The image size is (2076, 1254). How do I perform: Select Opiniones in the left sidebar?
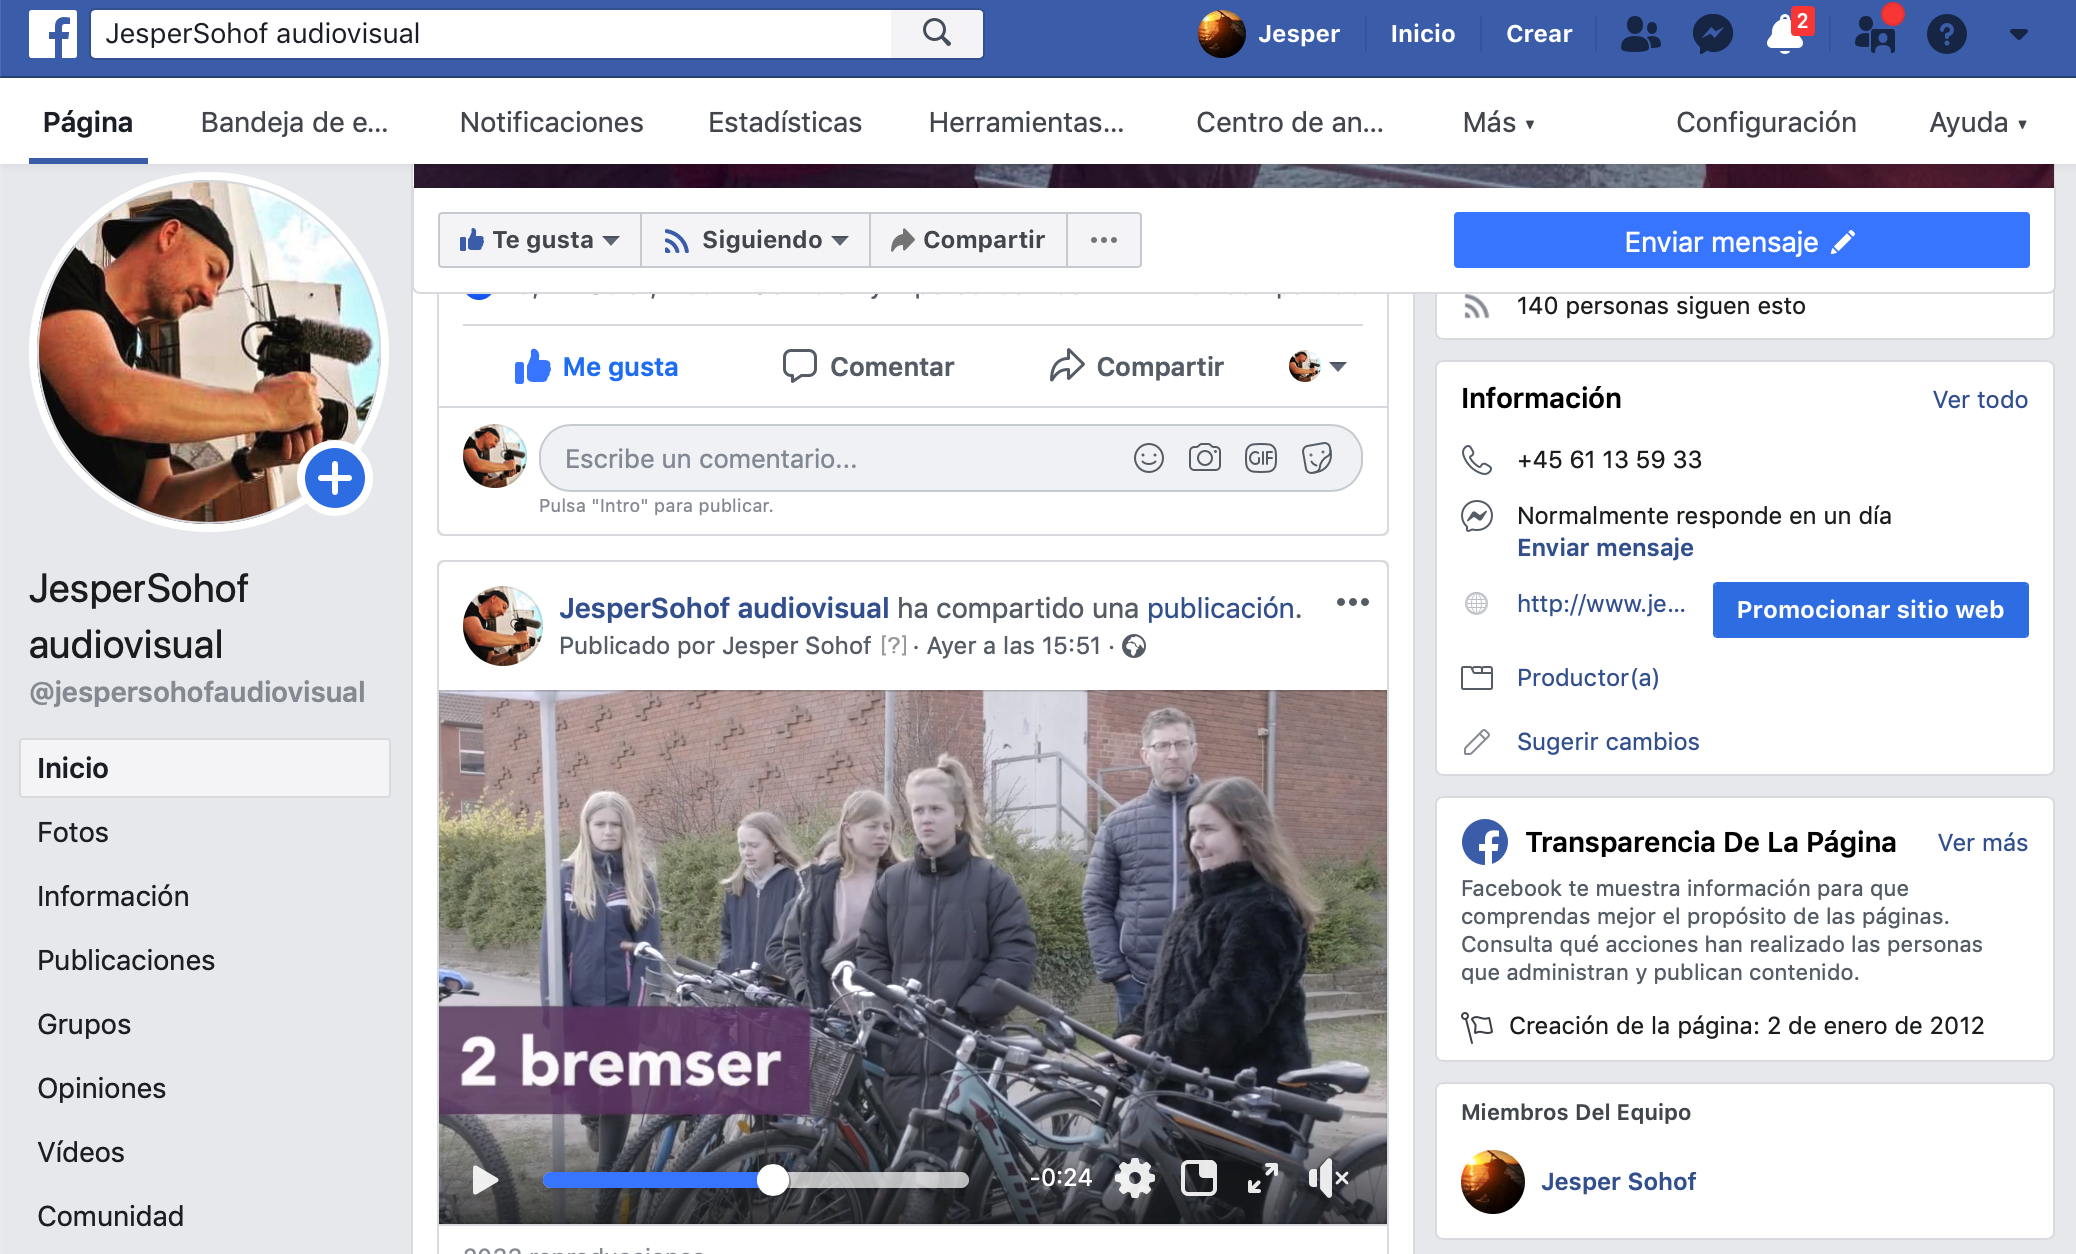[101, 1088]
